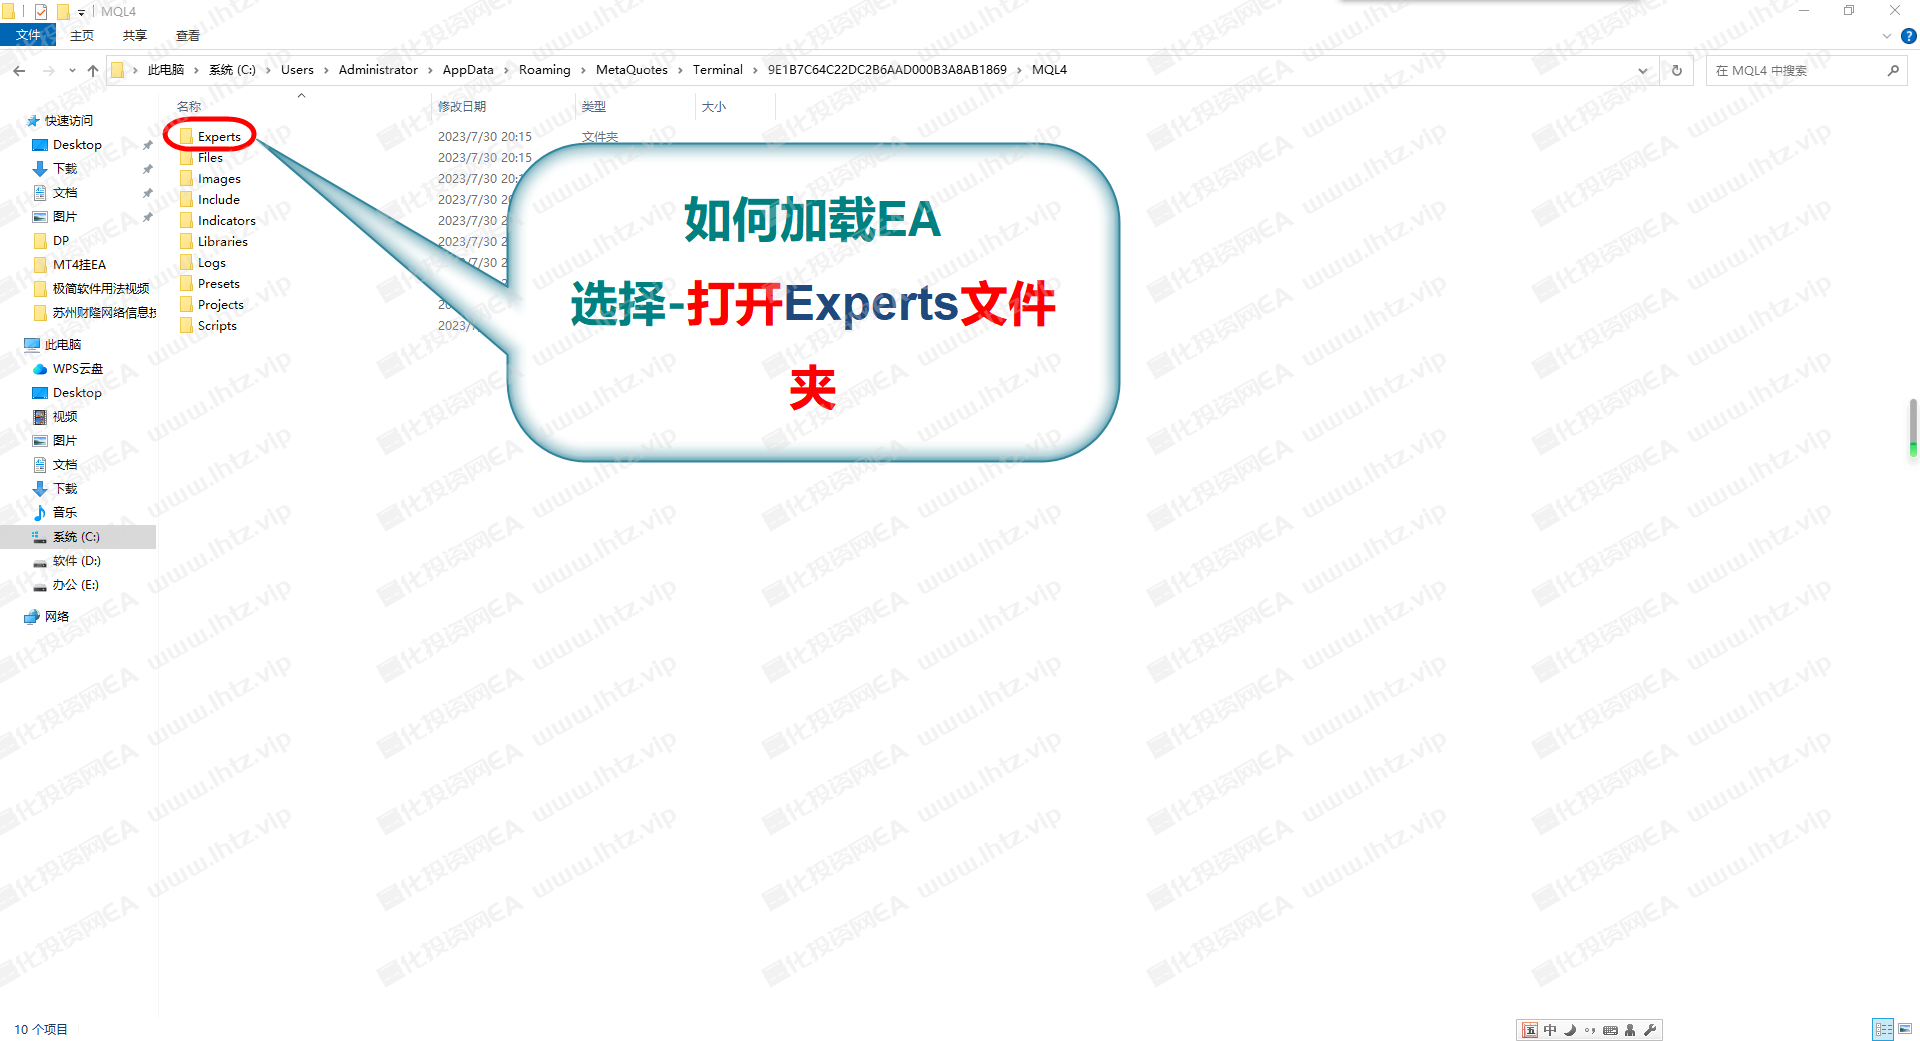Navigate to MetaQuotes in breadcrumb
Screen dimensions: 1920x1041
pos(632,70)
